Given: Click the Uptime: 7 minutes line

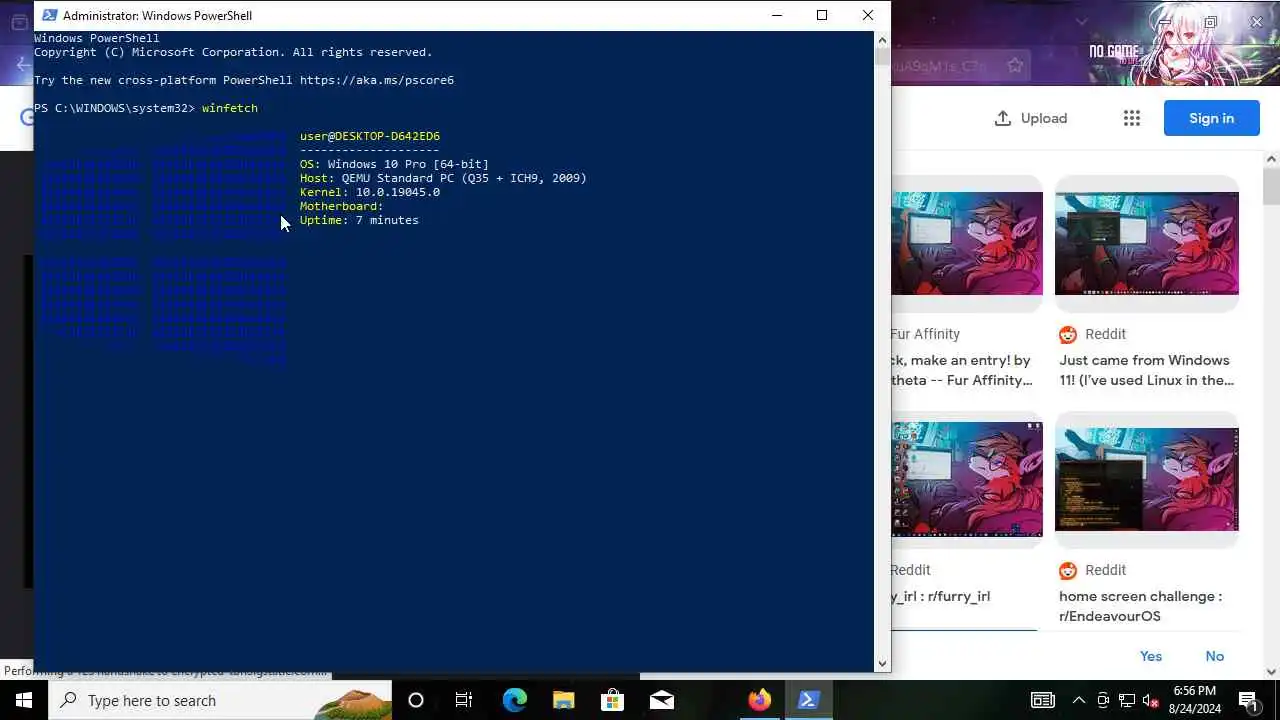Looking at the screenshot, I should point(359,220).
